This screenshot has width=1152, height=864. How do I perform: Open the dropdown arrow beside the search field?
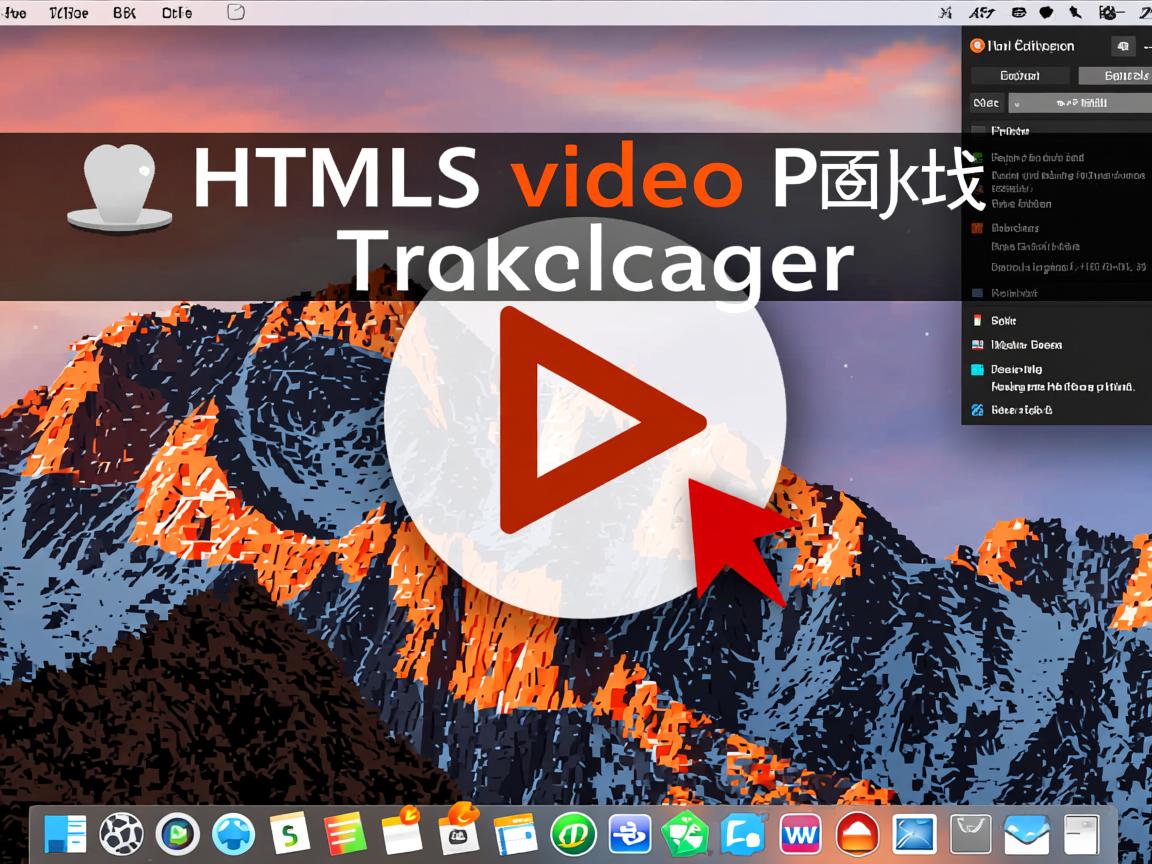[1016, 103]
